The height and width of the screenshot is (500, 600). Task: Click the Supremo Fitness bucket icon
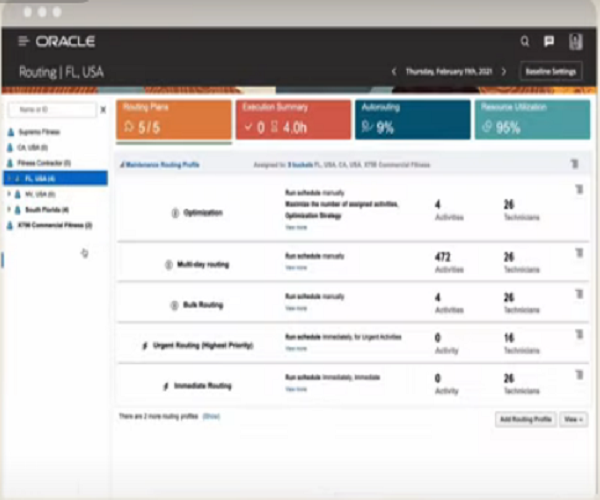pos(11,132)
